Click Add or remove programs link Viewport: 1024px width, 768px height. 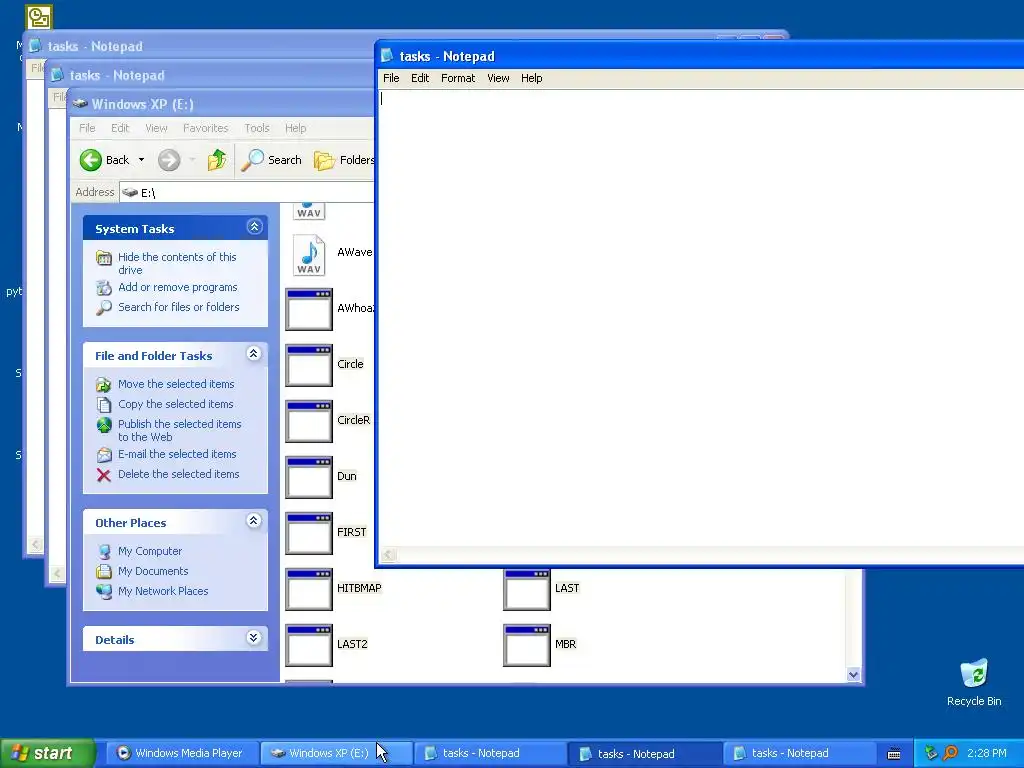coord(178,287)
